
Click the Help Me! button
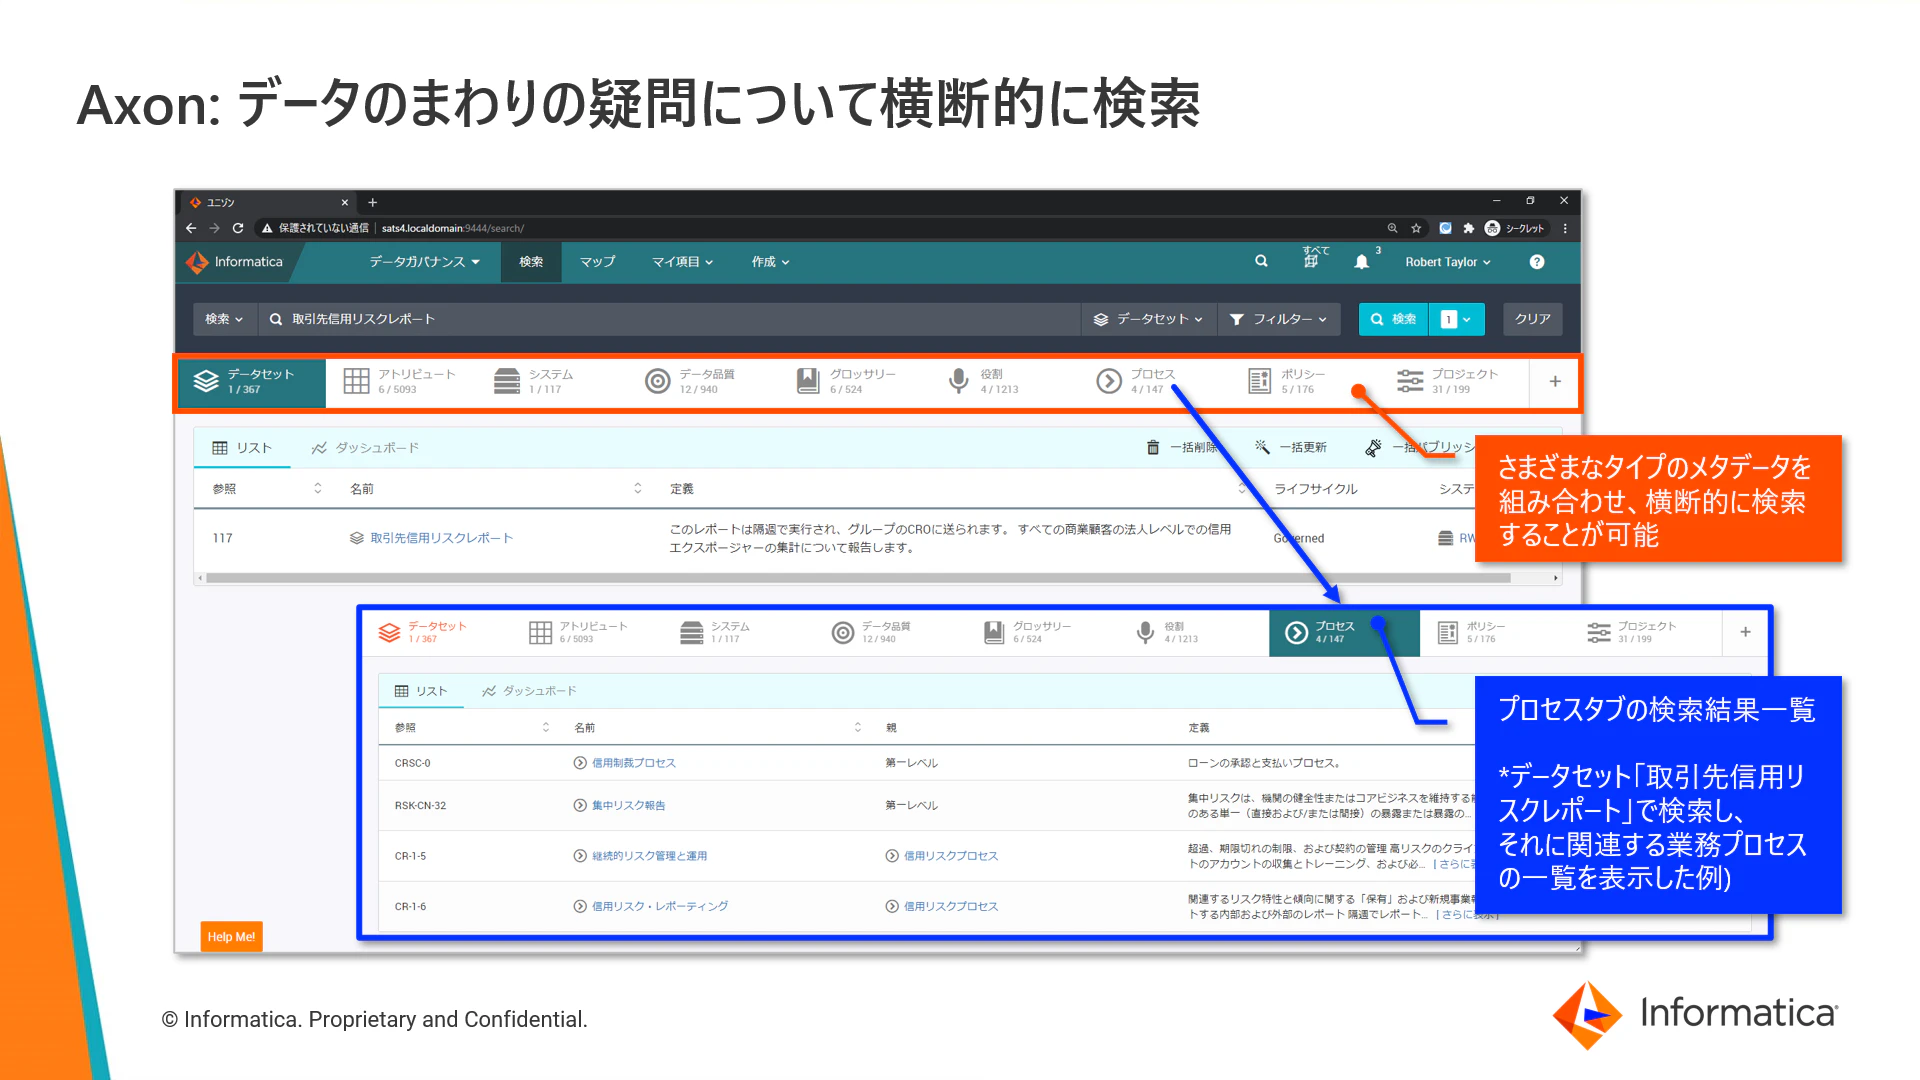click(231, 937)
